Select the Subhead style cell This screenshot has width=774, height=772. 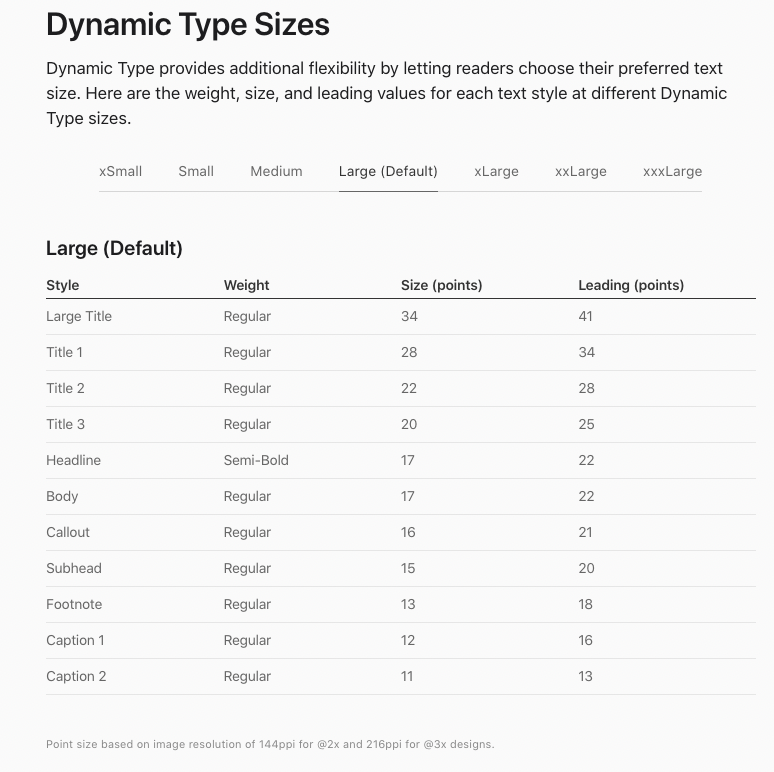(74, 569)
